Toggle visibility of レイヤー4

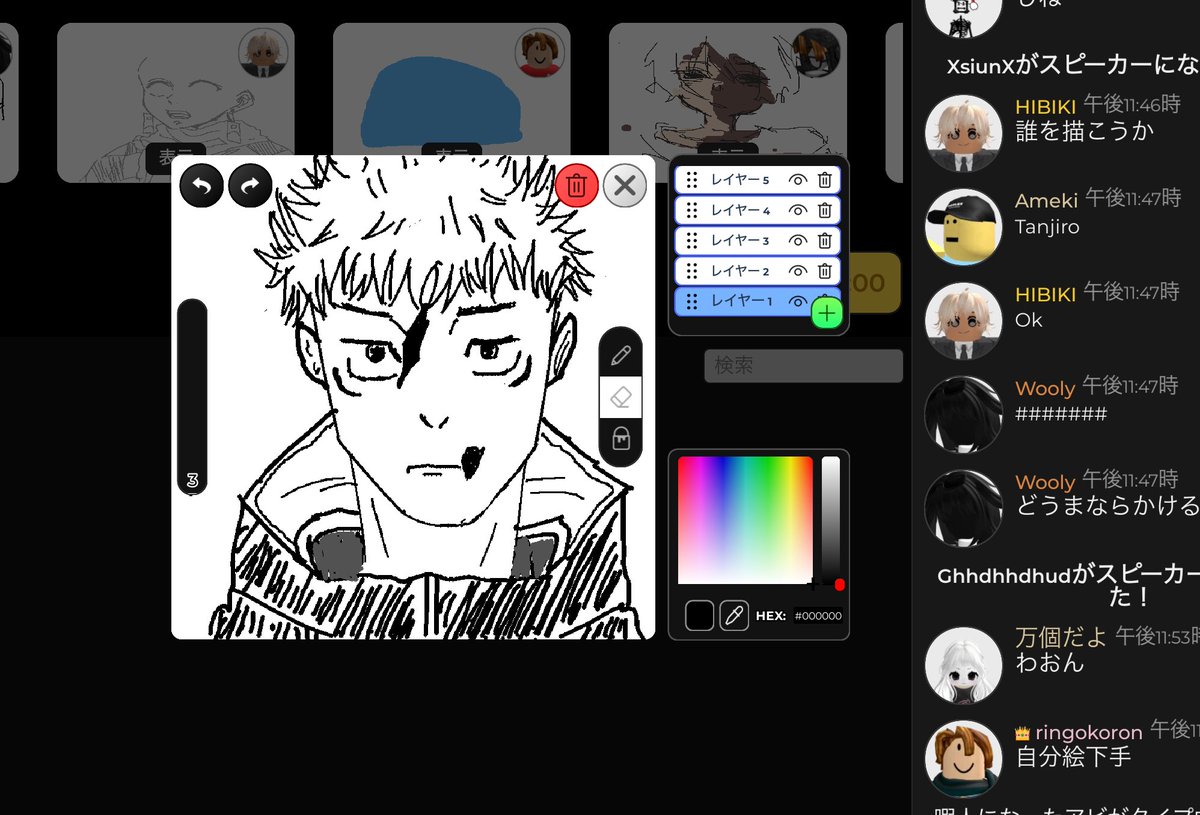797,210
